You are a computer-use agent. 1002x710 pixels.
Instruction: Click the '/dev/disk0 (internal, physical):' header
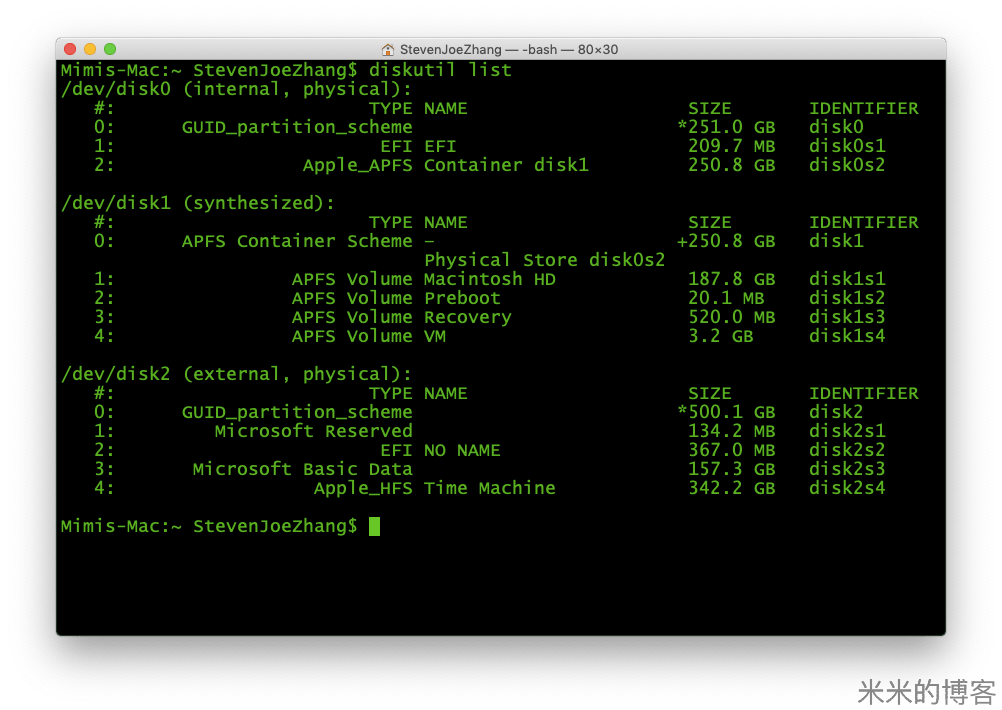pyautogui.click(x=236, y=89)
